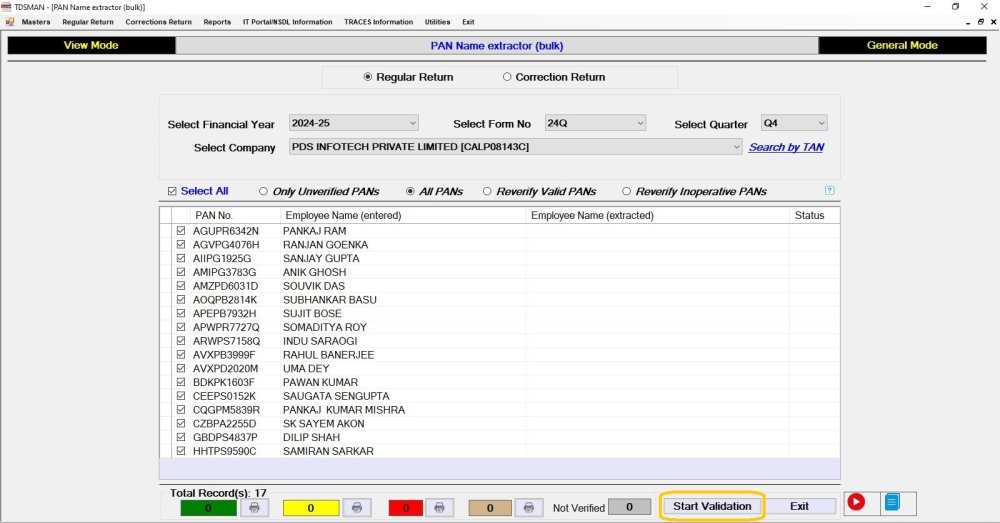1000x523 pixels.
Task: Choose Reverify Valid PANs option
Action: 487,191
